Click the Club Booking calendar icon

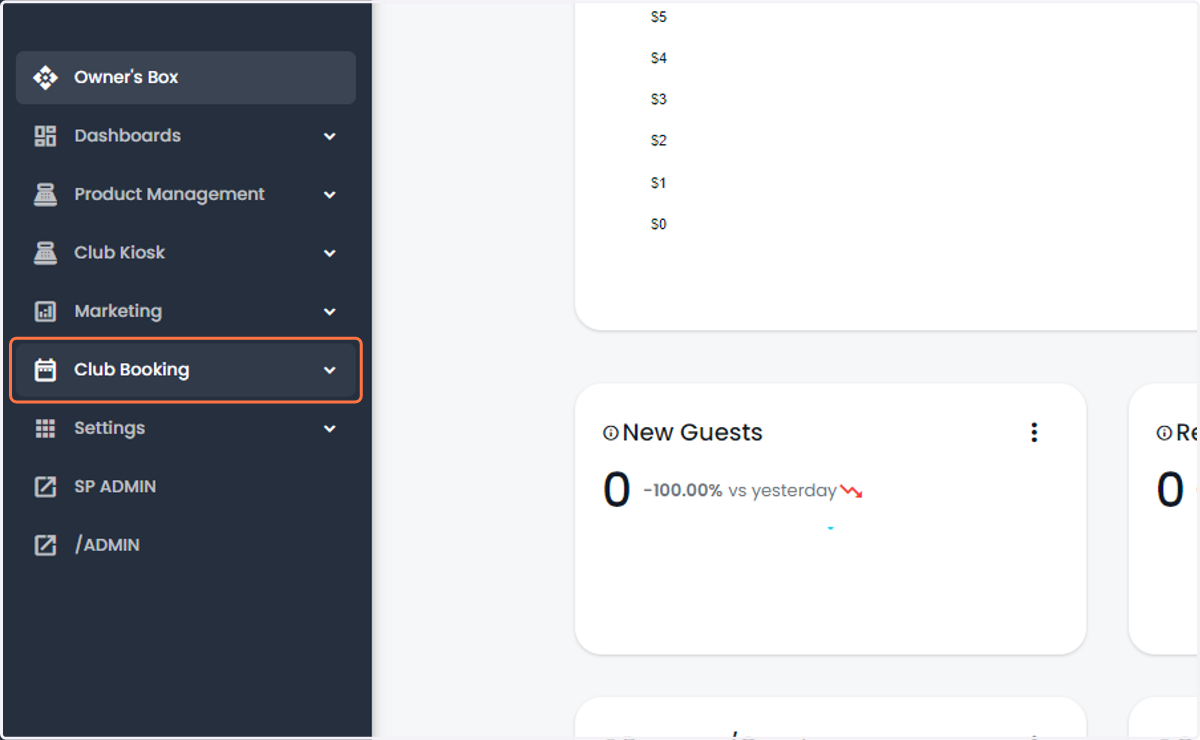coord(45,370)
